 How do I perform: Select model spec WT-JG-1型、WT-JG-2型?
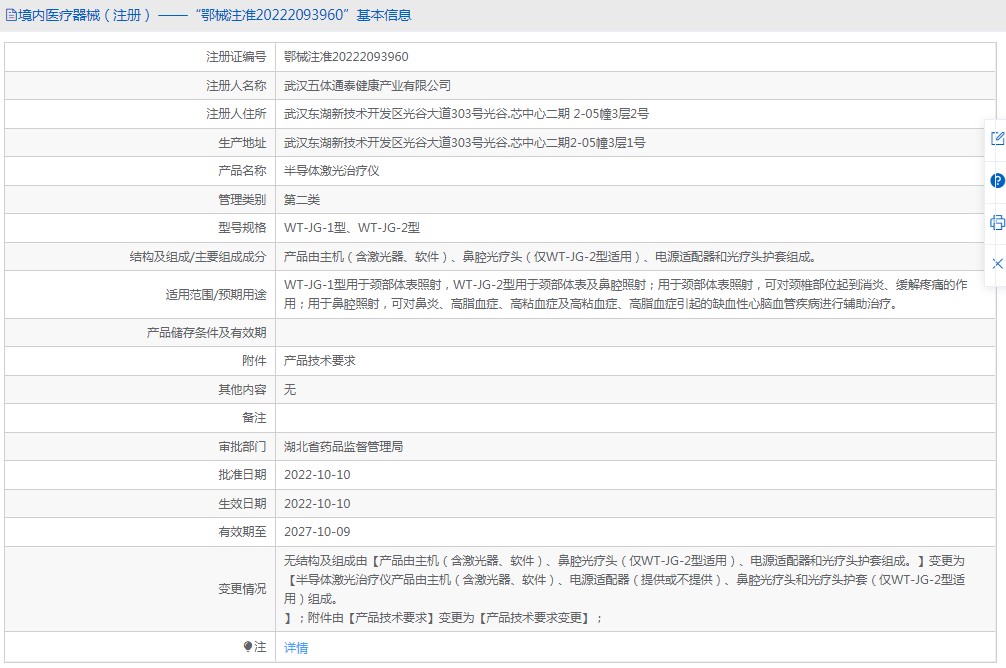coord(352,228)
